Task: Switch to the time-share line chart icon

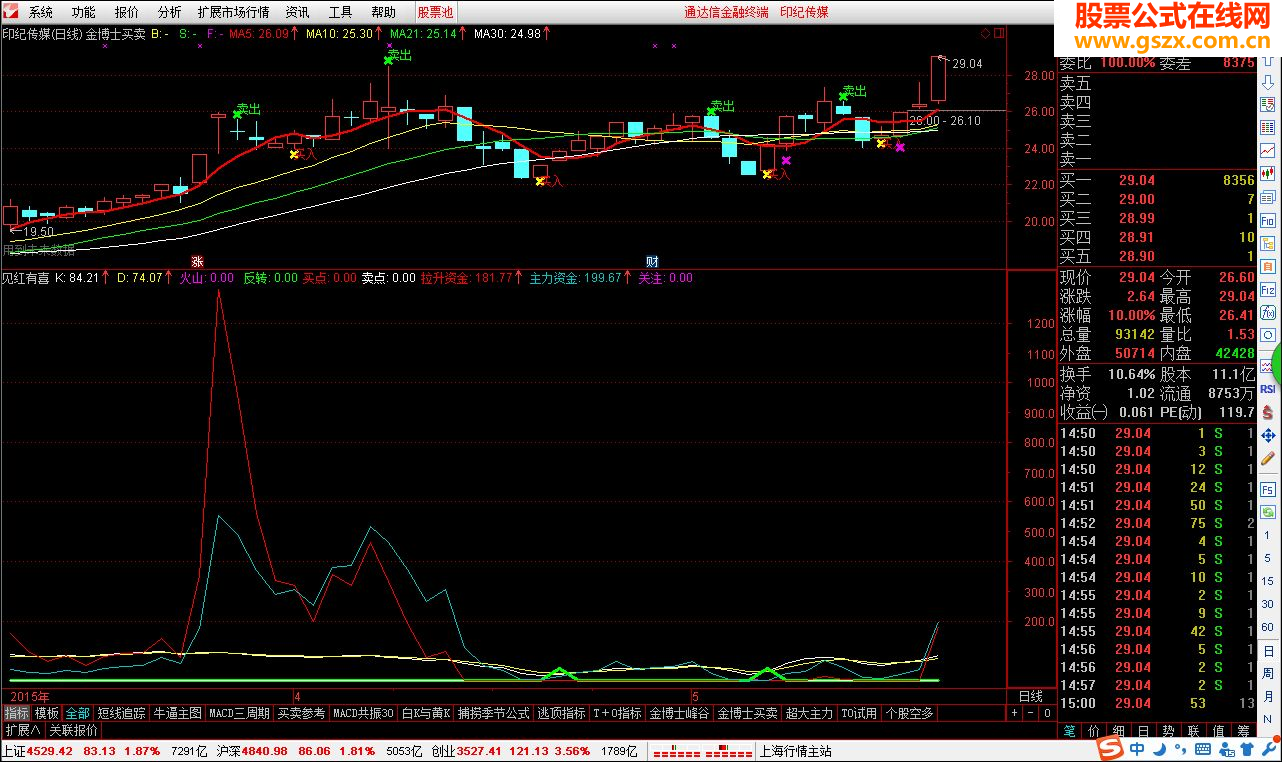Action: tap(1268, 149)
